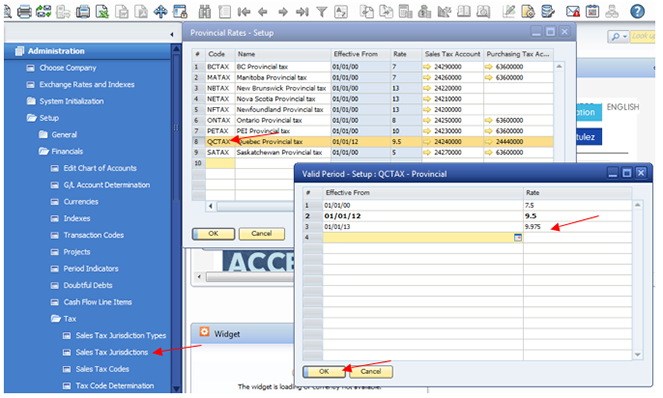The height and width of the screenshot is (398, 663).
Task: Click the Form Settings pencil icon
Action: tap(508, 11)
